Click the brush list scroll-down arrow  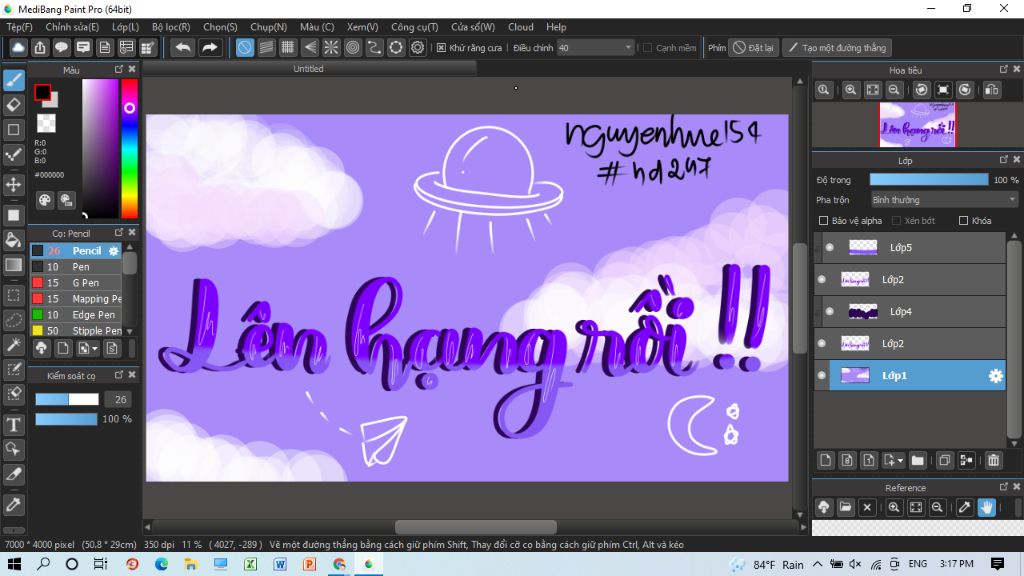tap(129, 331)
